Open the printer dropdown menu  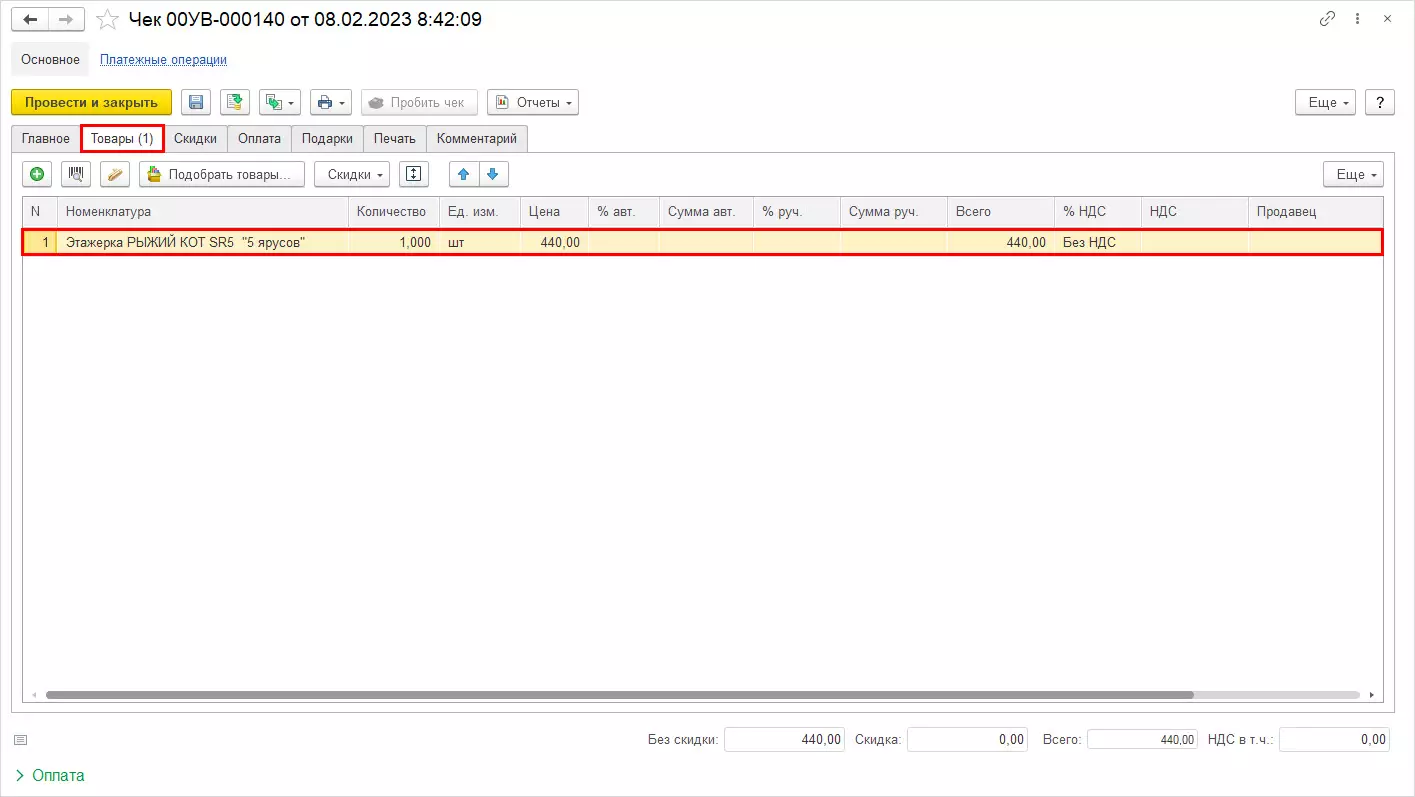[x=331, y=102]
